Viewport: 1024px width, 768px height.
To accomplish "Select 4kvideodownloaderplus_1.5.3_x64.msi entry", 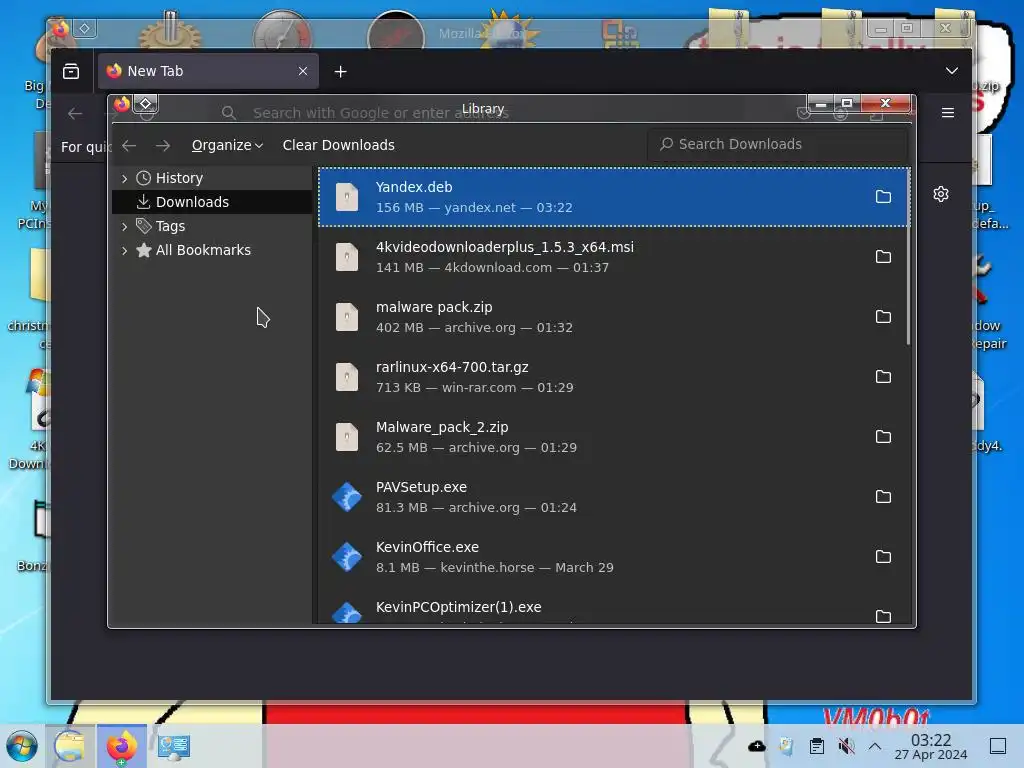I will coord(613,257).
